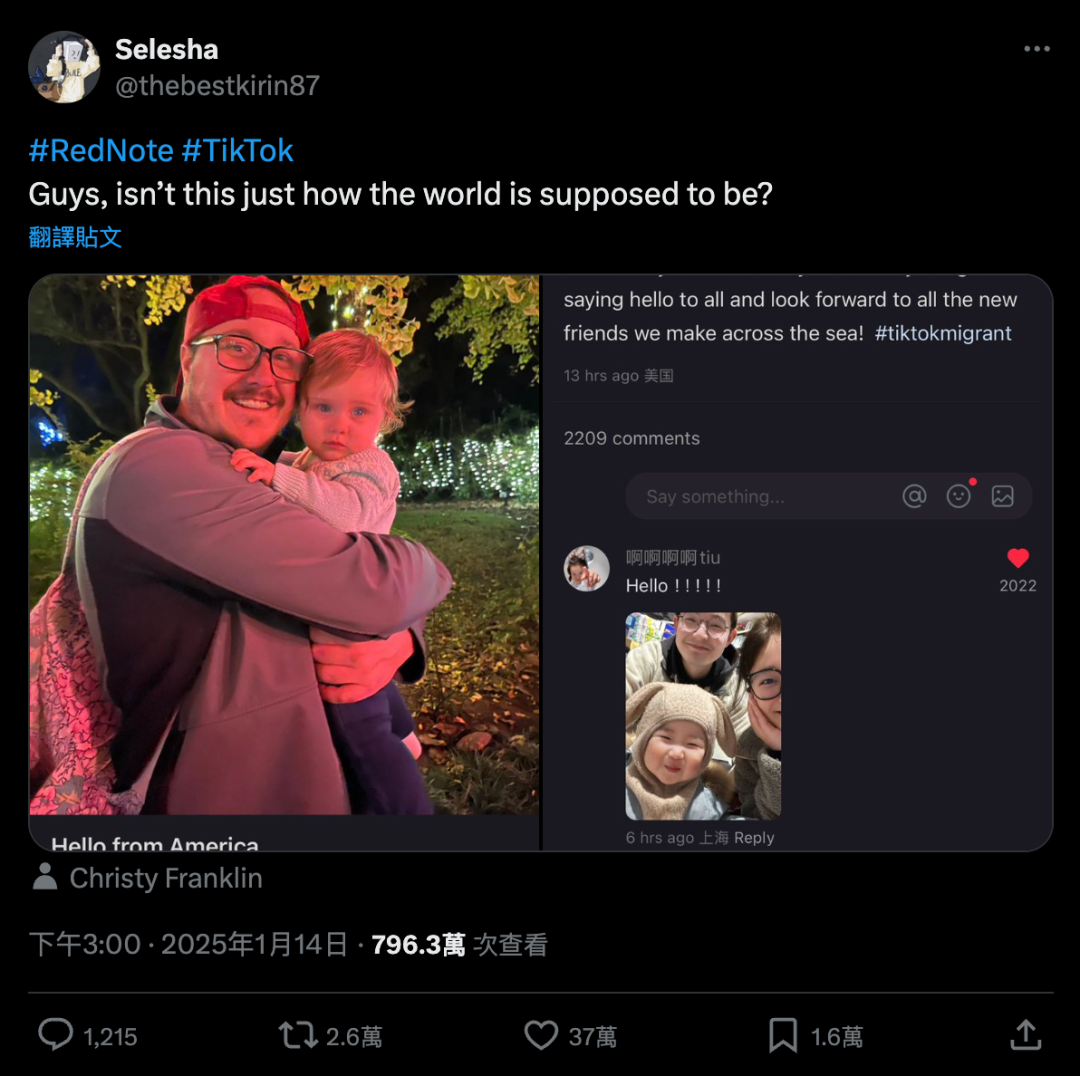
Task: Click the 翻譯貼文 translate post link
Action: 75,238
